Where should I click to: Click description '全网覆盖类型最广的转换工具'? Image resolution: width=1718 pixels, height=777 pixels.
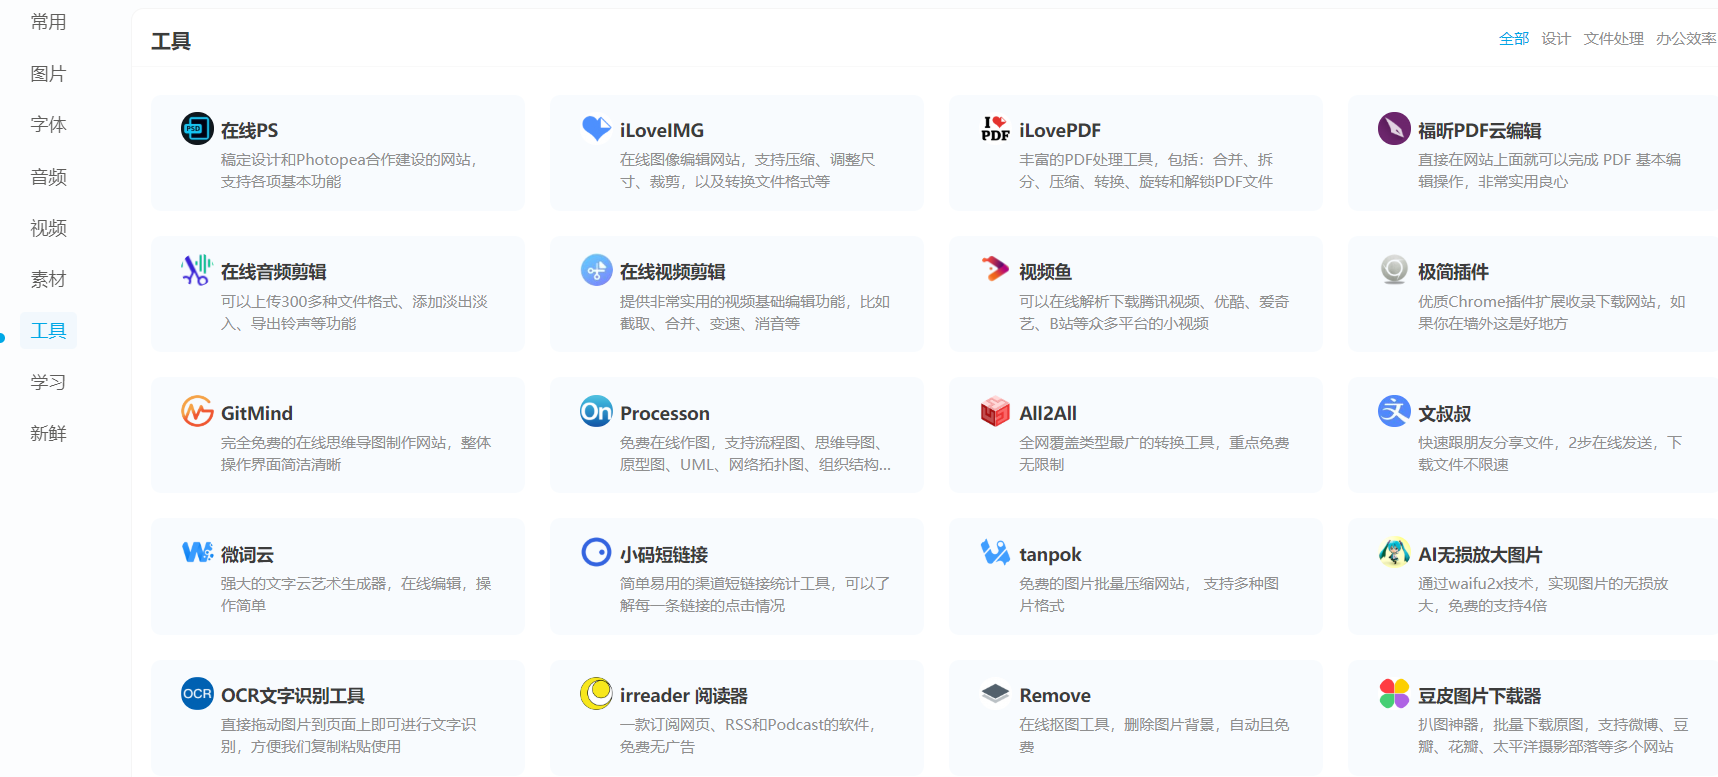[x=1117, y=443]
